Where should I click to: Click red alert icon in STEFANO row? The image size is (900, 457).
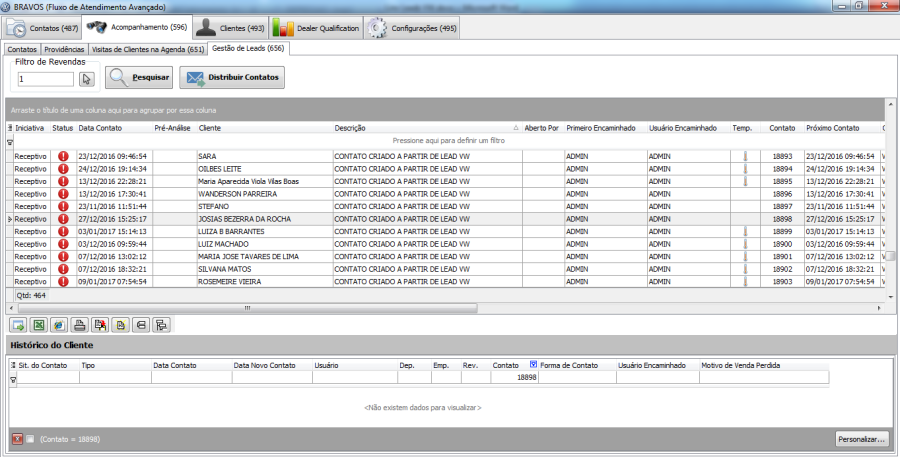click(x=63, y=206)
